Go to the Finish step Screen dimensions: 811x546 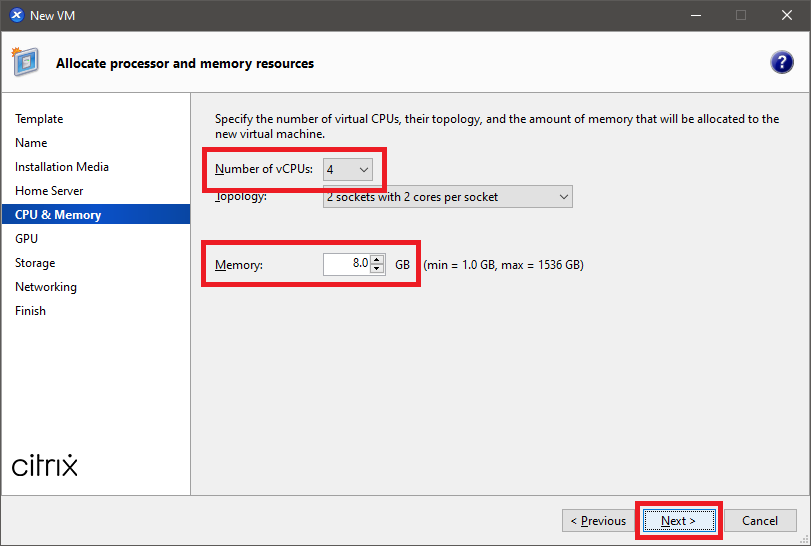pos(30,311)
